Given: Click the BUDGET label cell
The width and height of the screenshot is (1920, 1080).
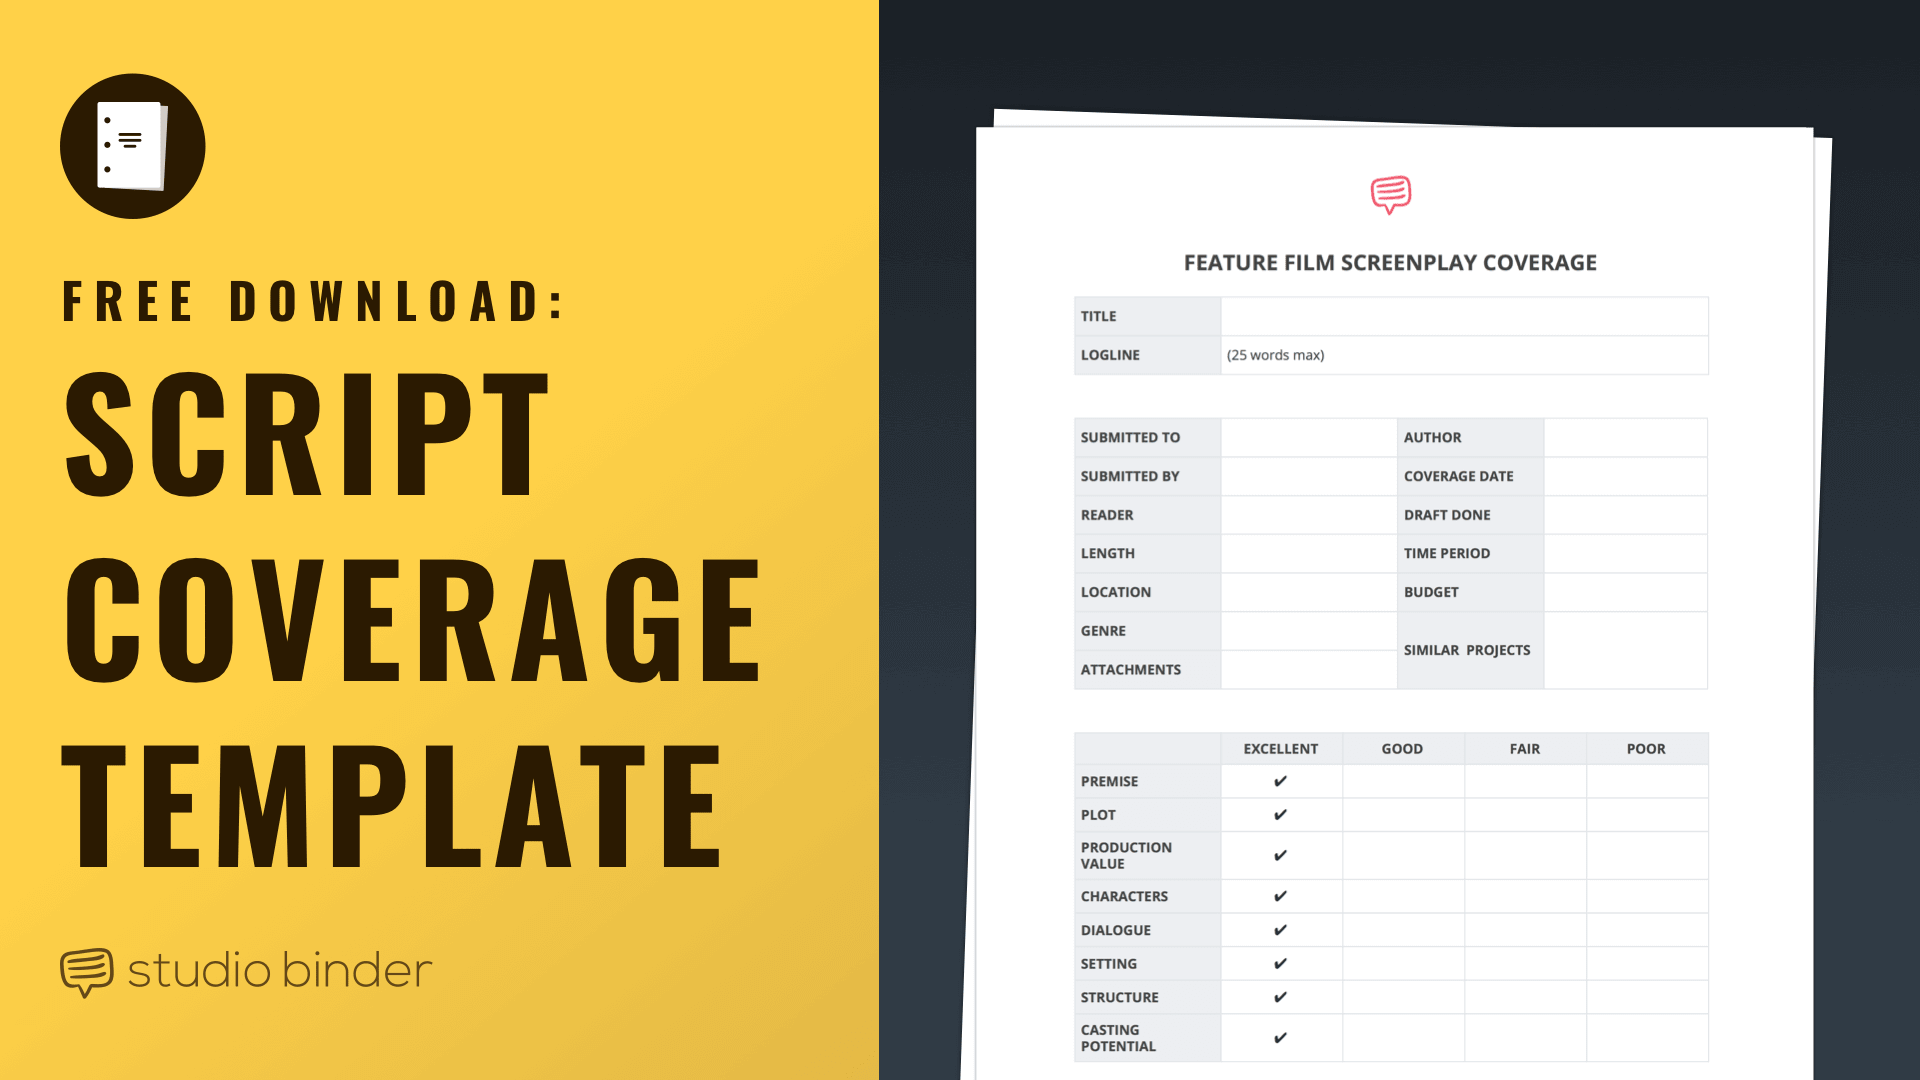Looking at the screenshot, I should 1470,592.
